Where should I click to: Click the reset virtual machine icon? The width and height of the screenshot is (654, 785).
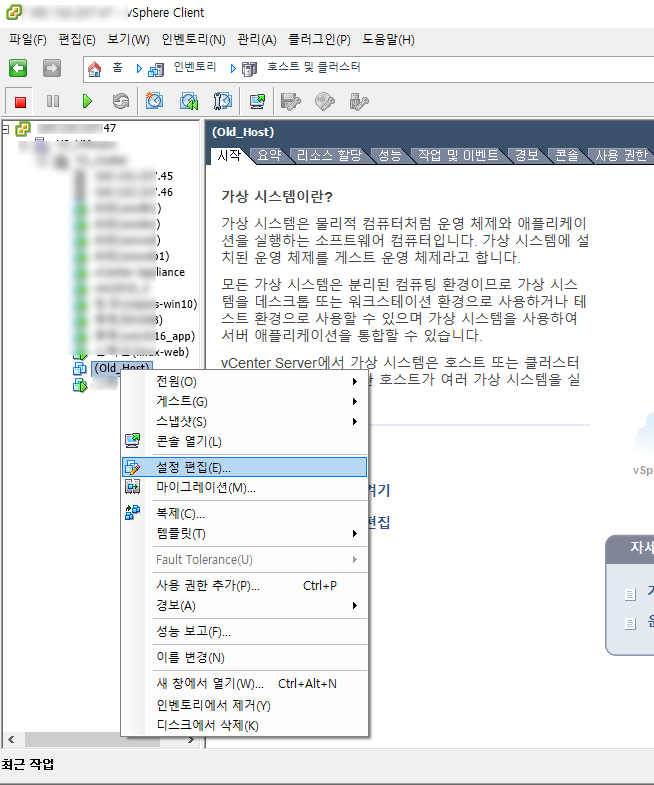tap(120, 102)
